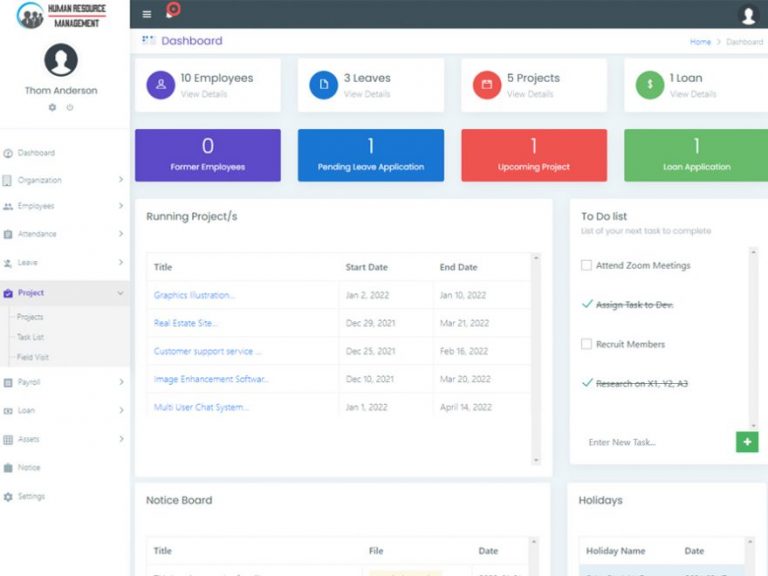Check the Attend Zoom Meetings checkbox

pyautogui.click(x=587, y=266)
